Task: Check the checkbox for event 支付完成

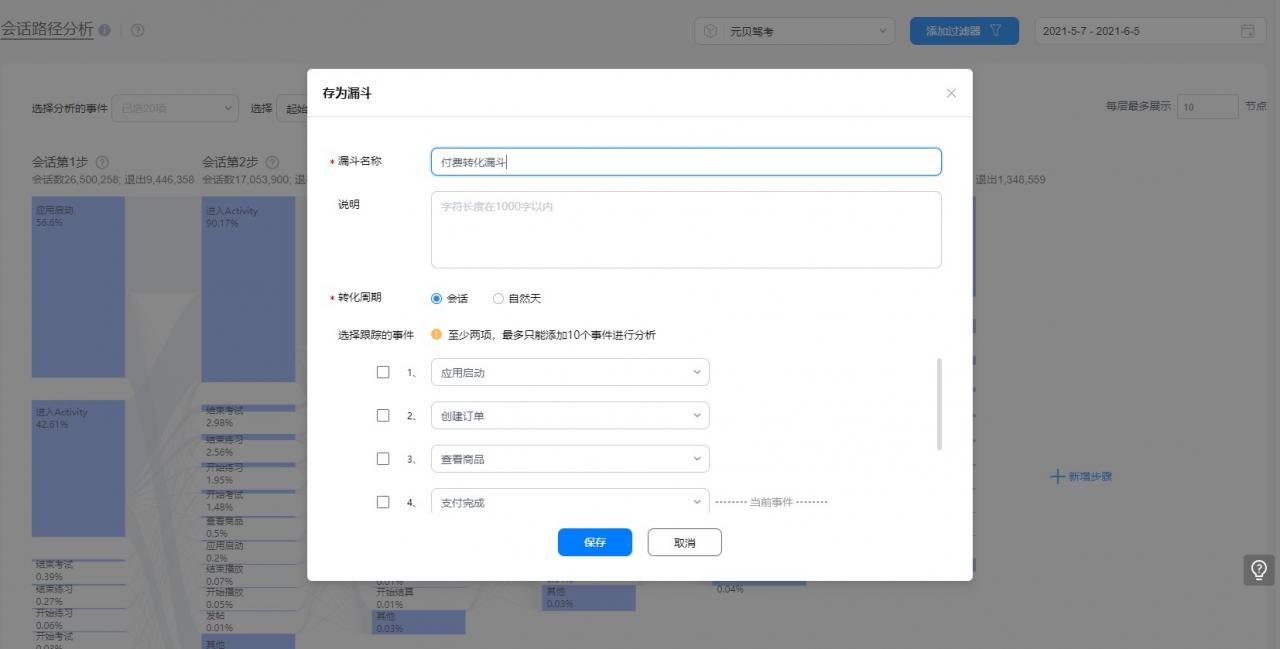Action: (383, 502)
